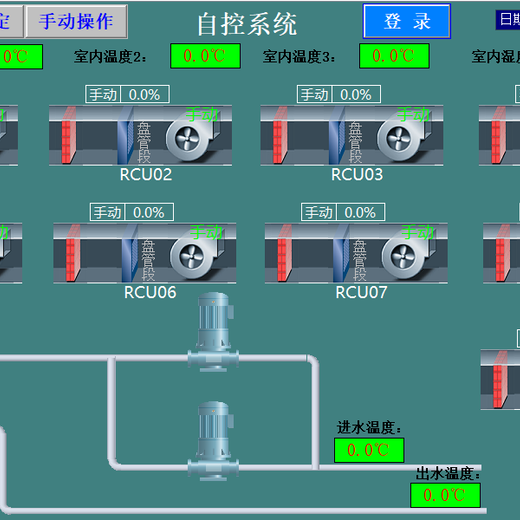The height and width of the screenshot is (520, 520).
Task: Click the 0.0% valve value above RCU03
Action: click(356, 95)
